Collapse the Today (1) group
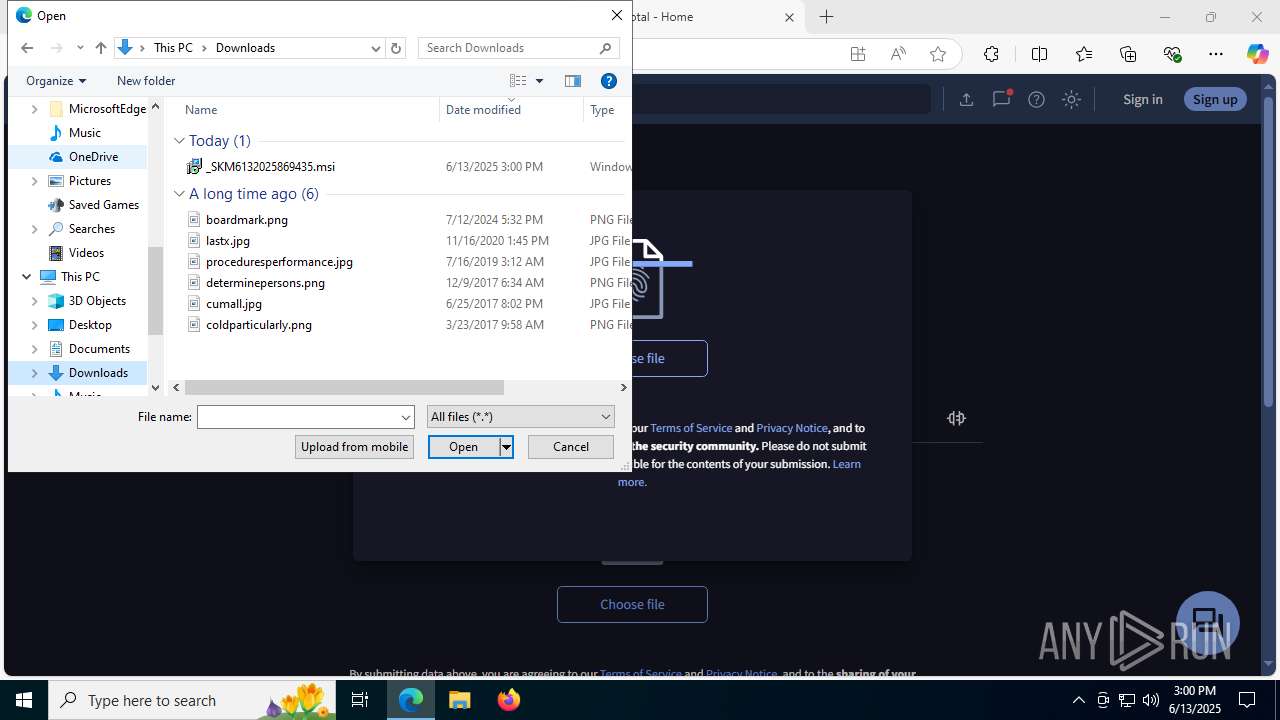 tap(180, 141)
